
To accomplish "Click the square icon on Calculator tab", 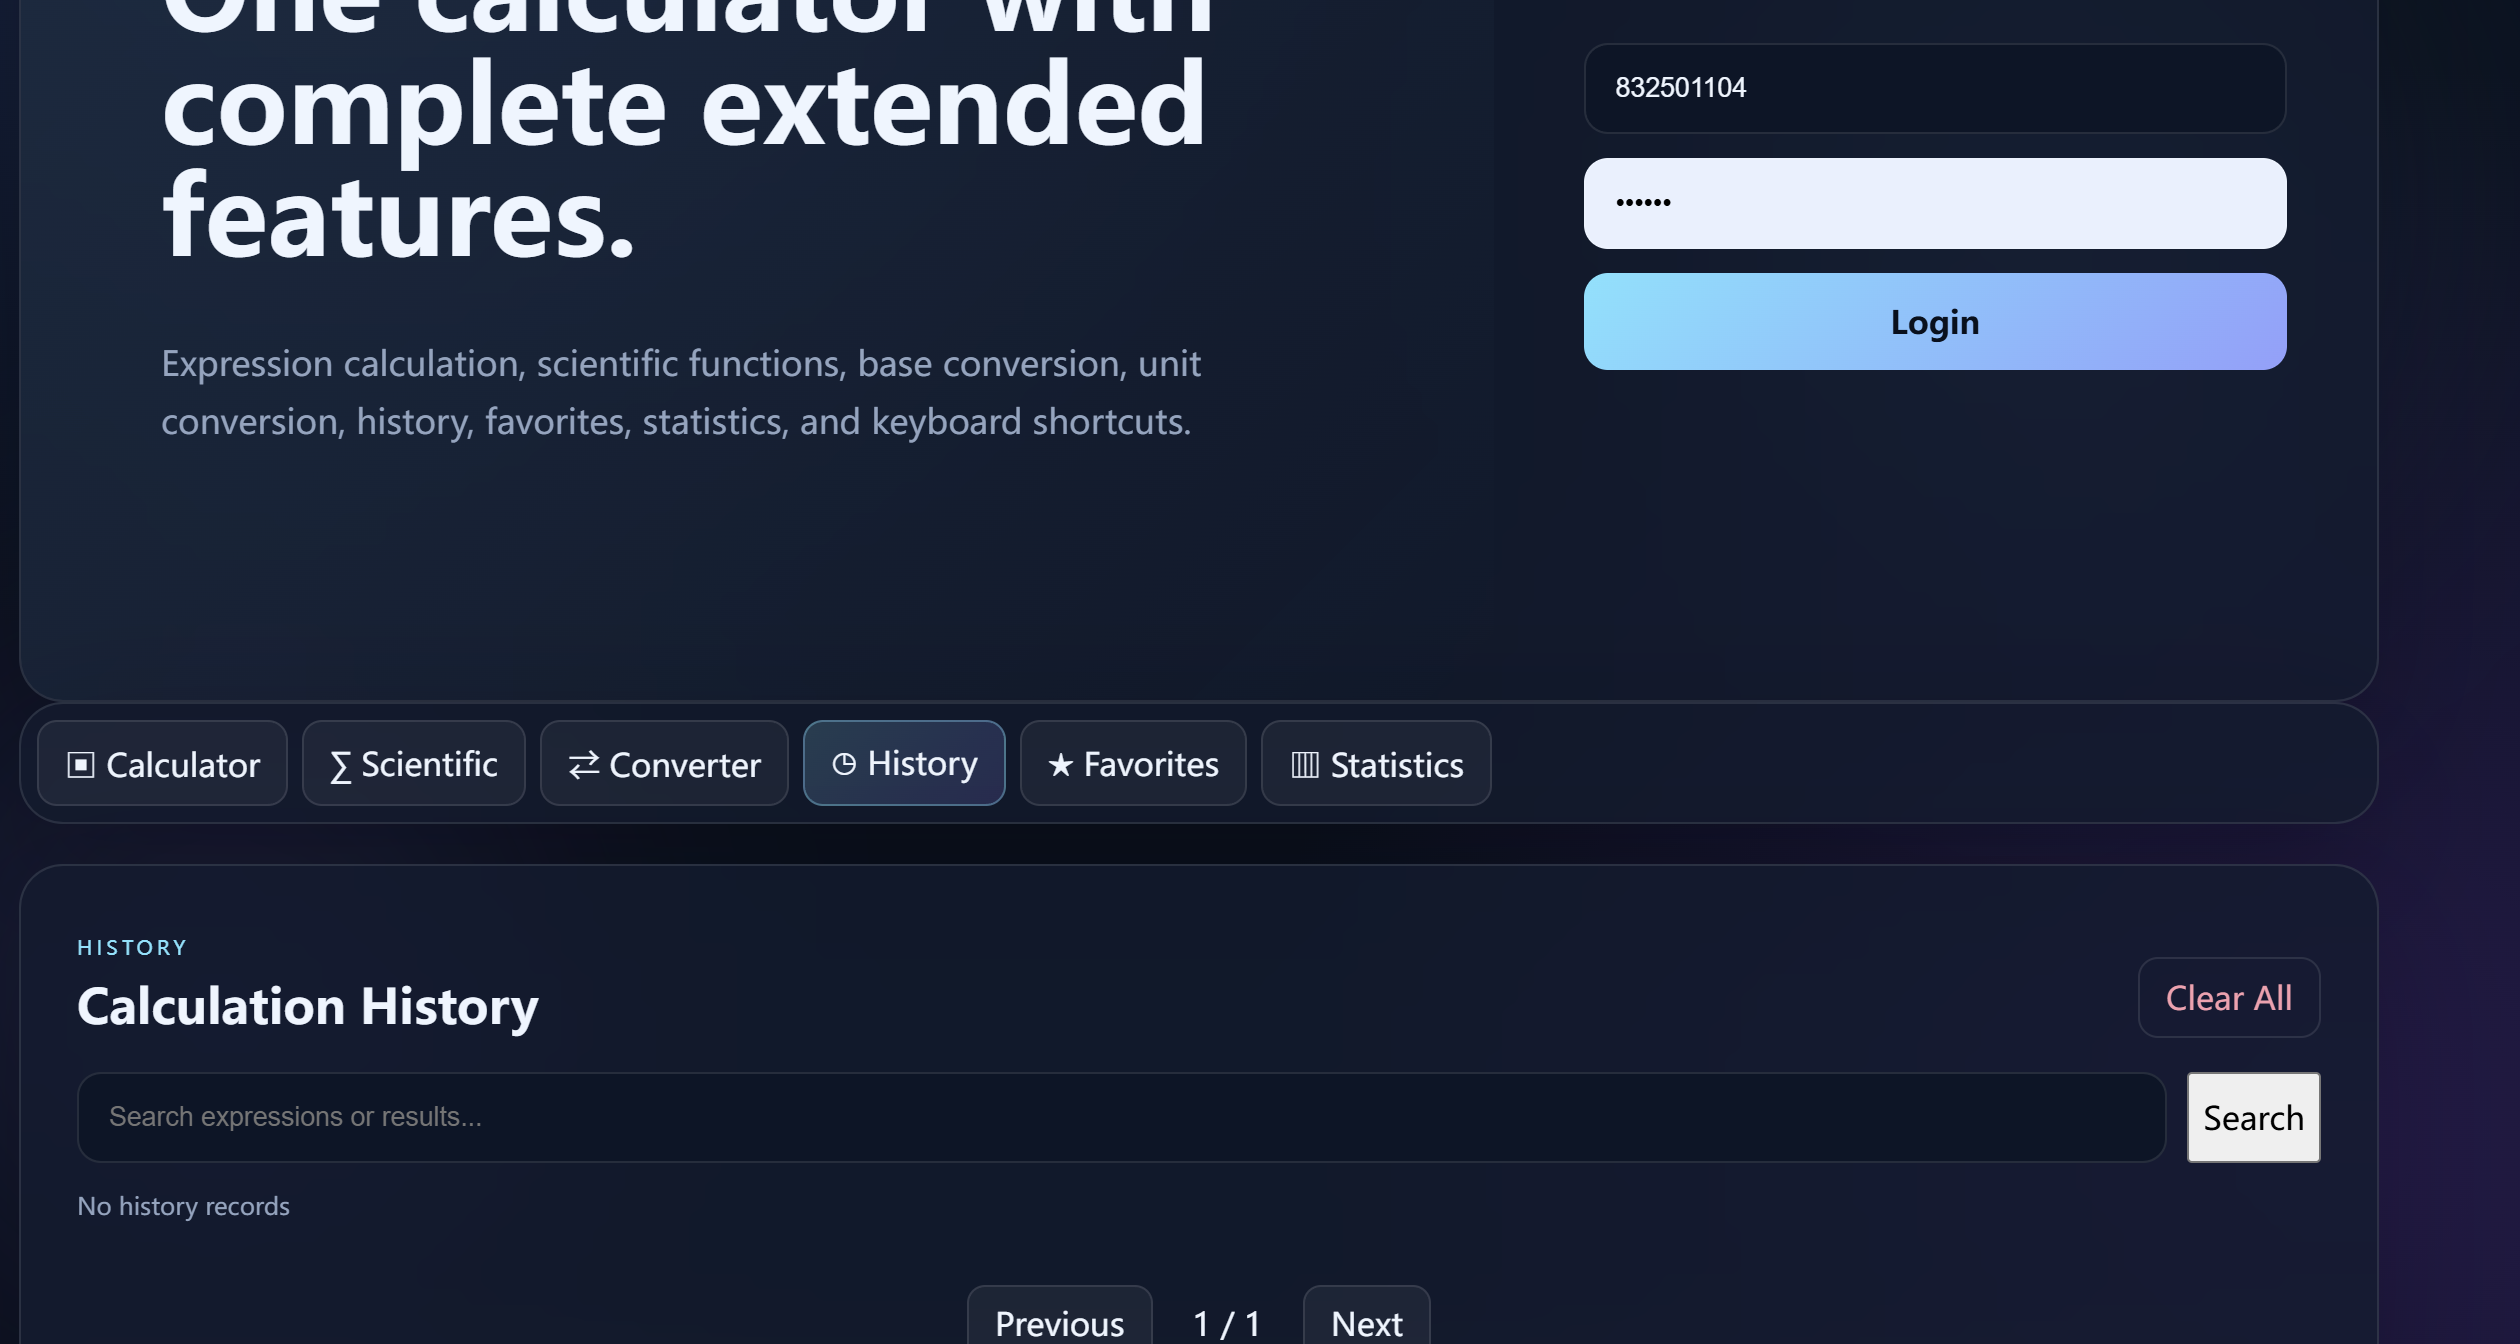I will coord(81,765).
